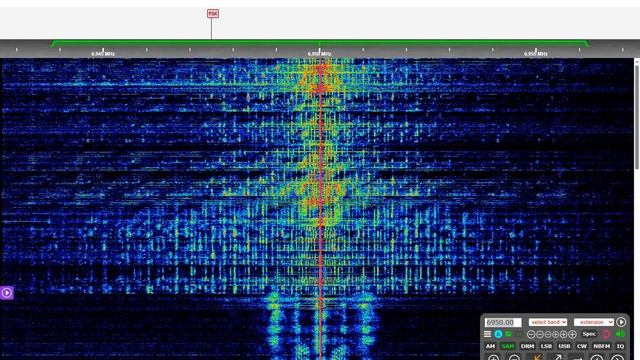Step frequency up by largest plus button
Viewport: 640px width, 360px height.
[x=572, y=334]
